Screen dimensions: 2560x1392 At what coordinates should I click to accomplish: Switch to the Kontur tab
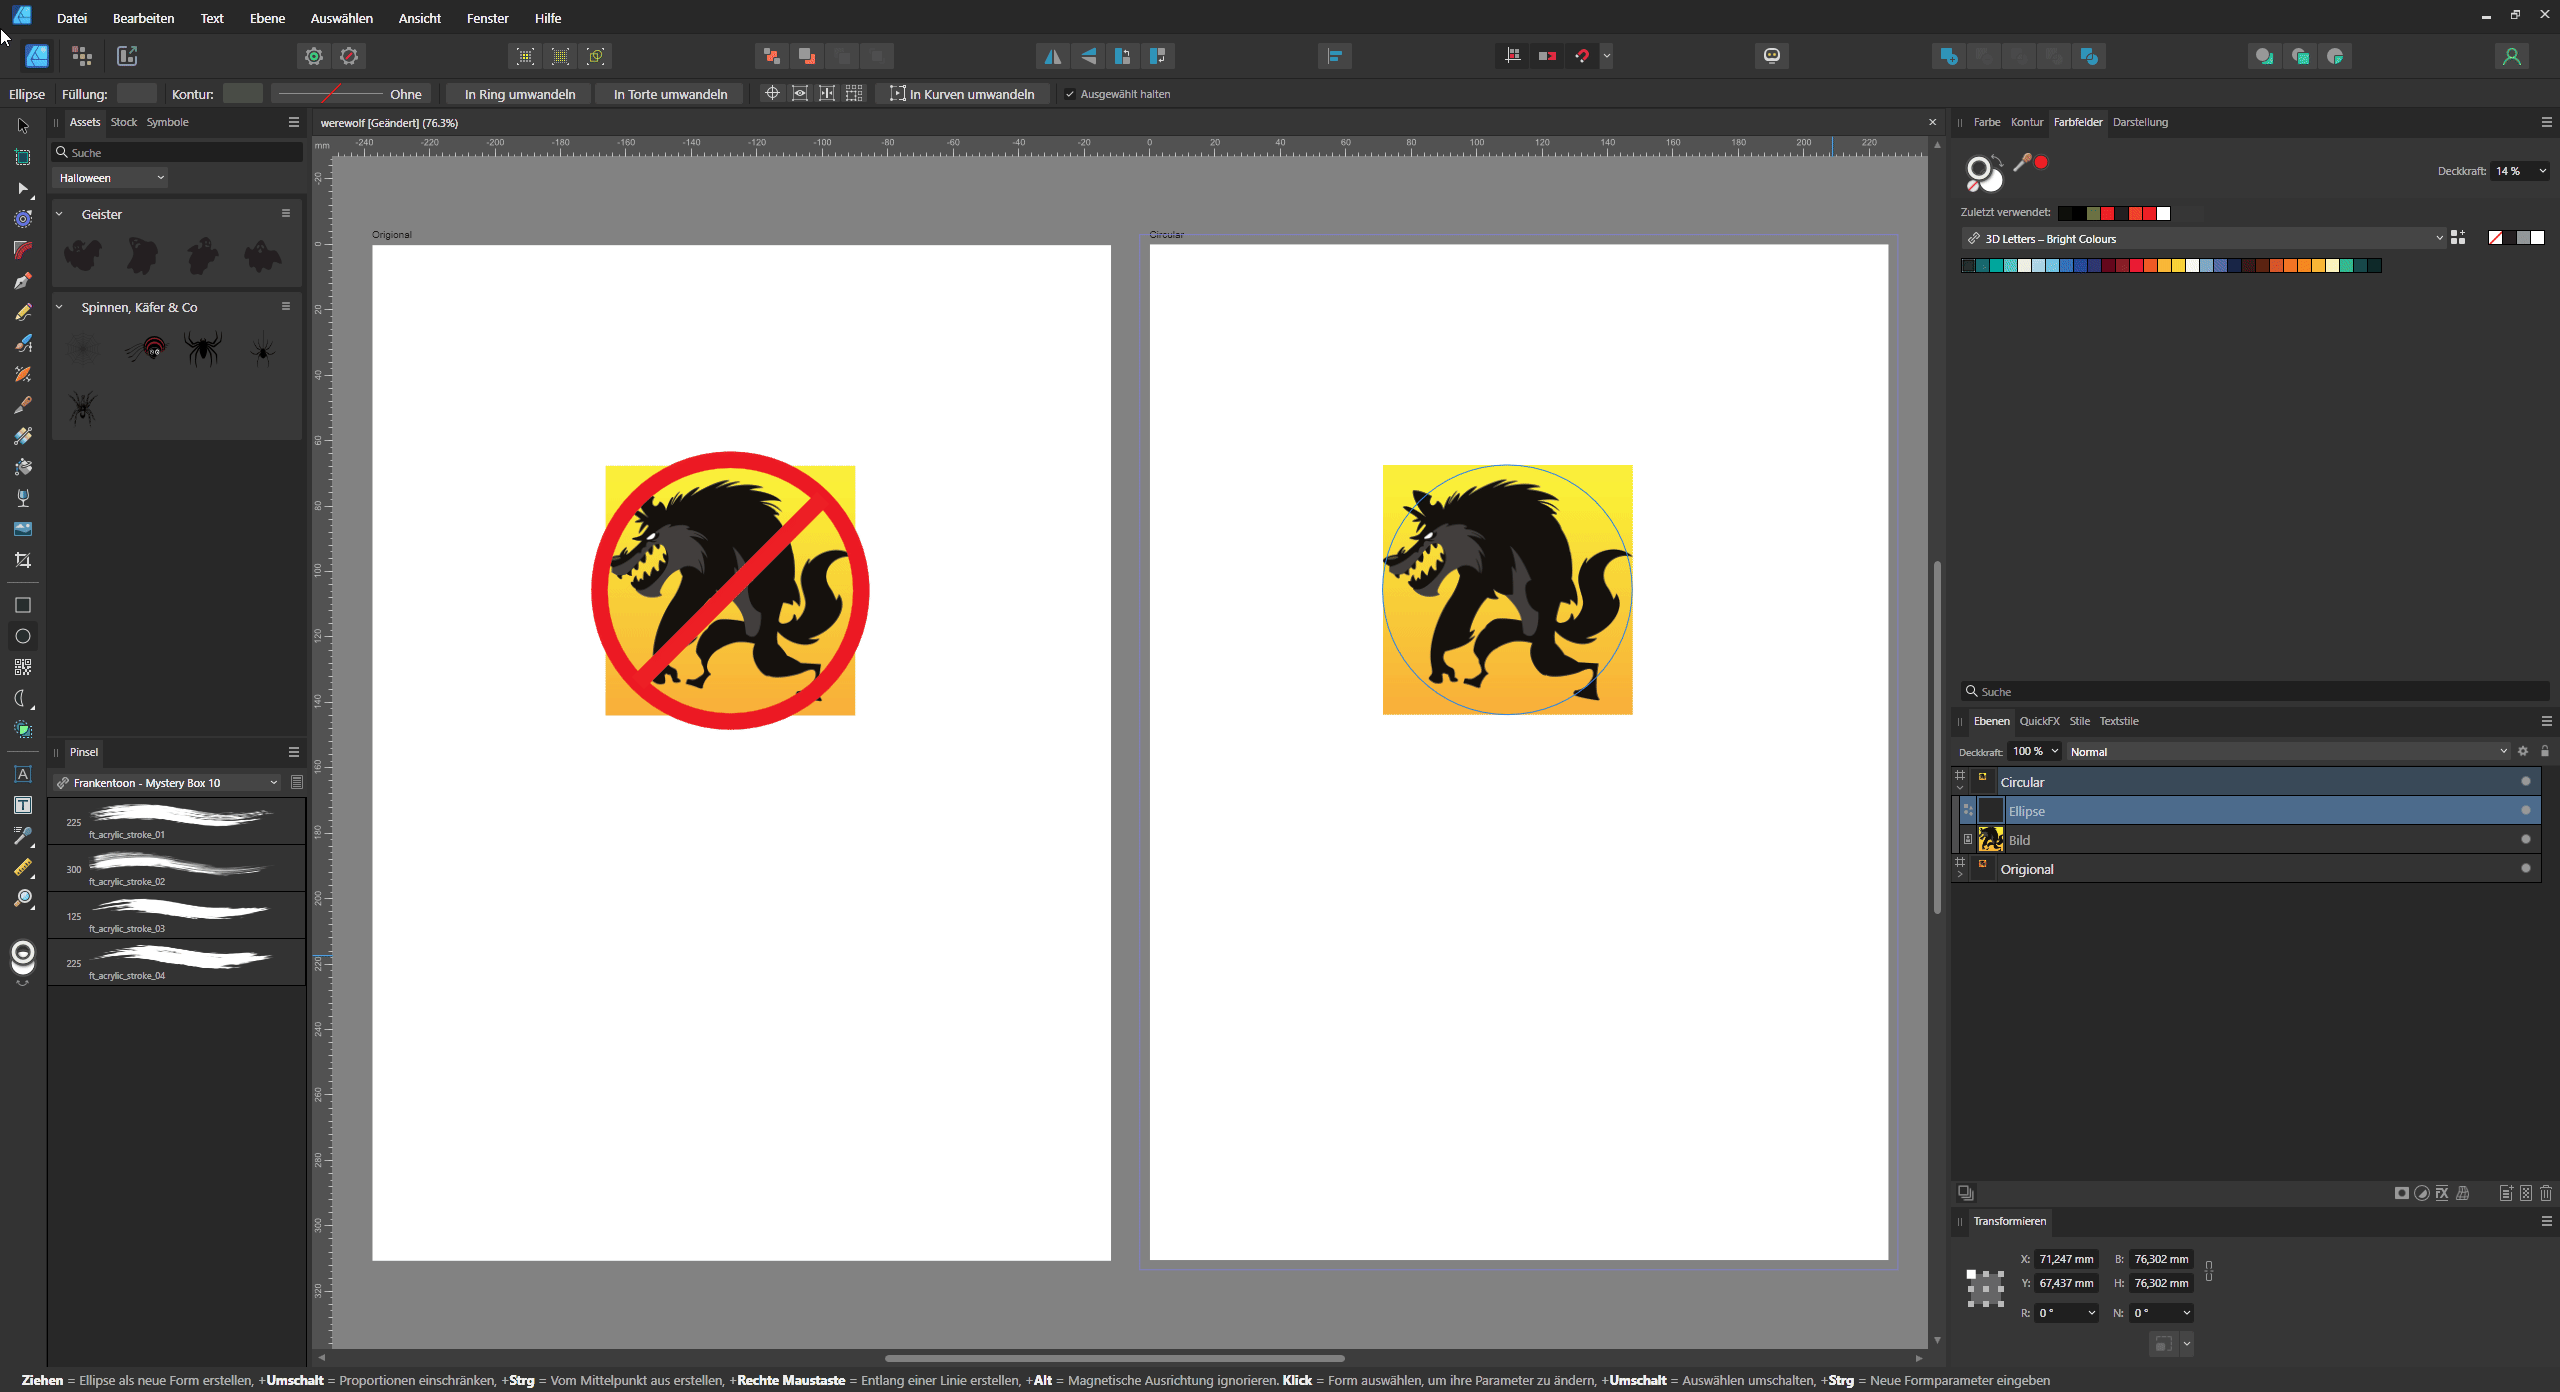2026,122
